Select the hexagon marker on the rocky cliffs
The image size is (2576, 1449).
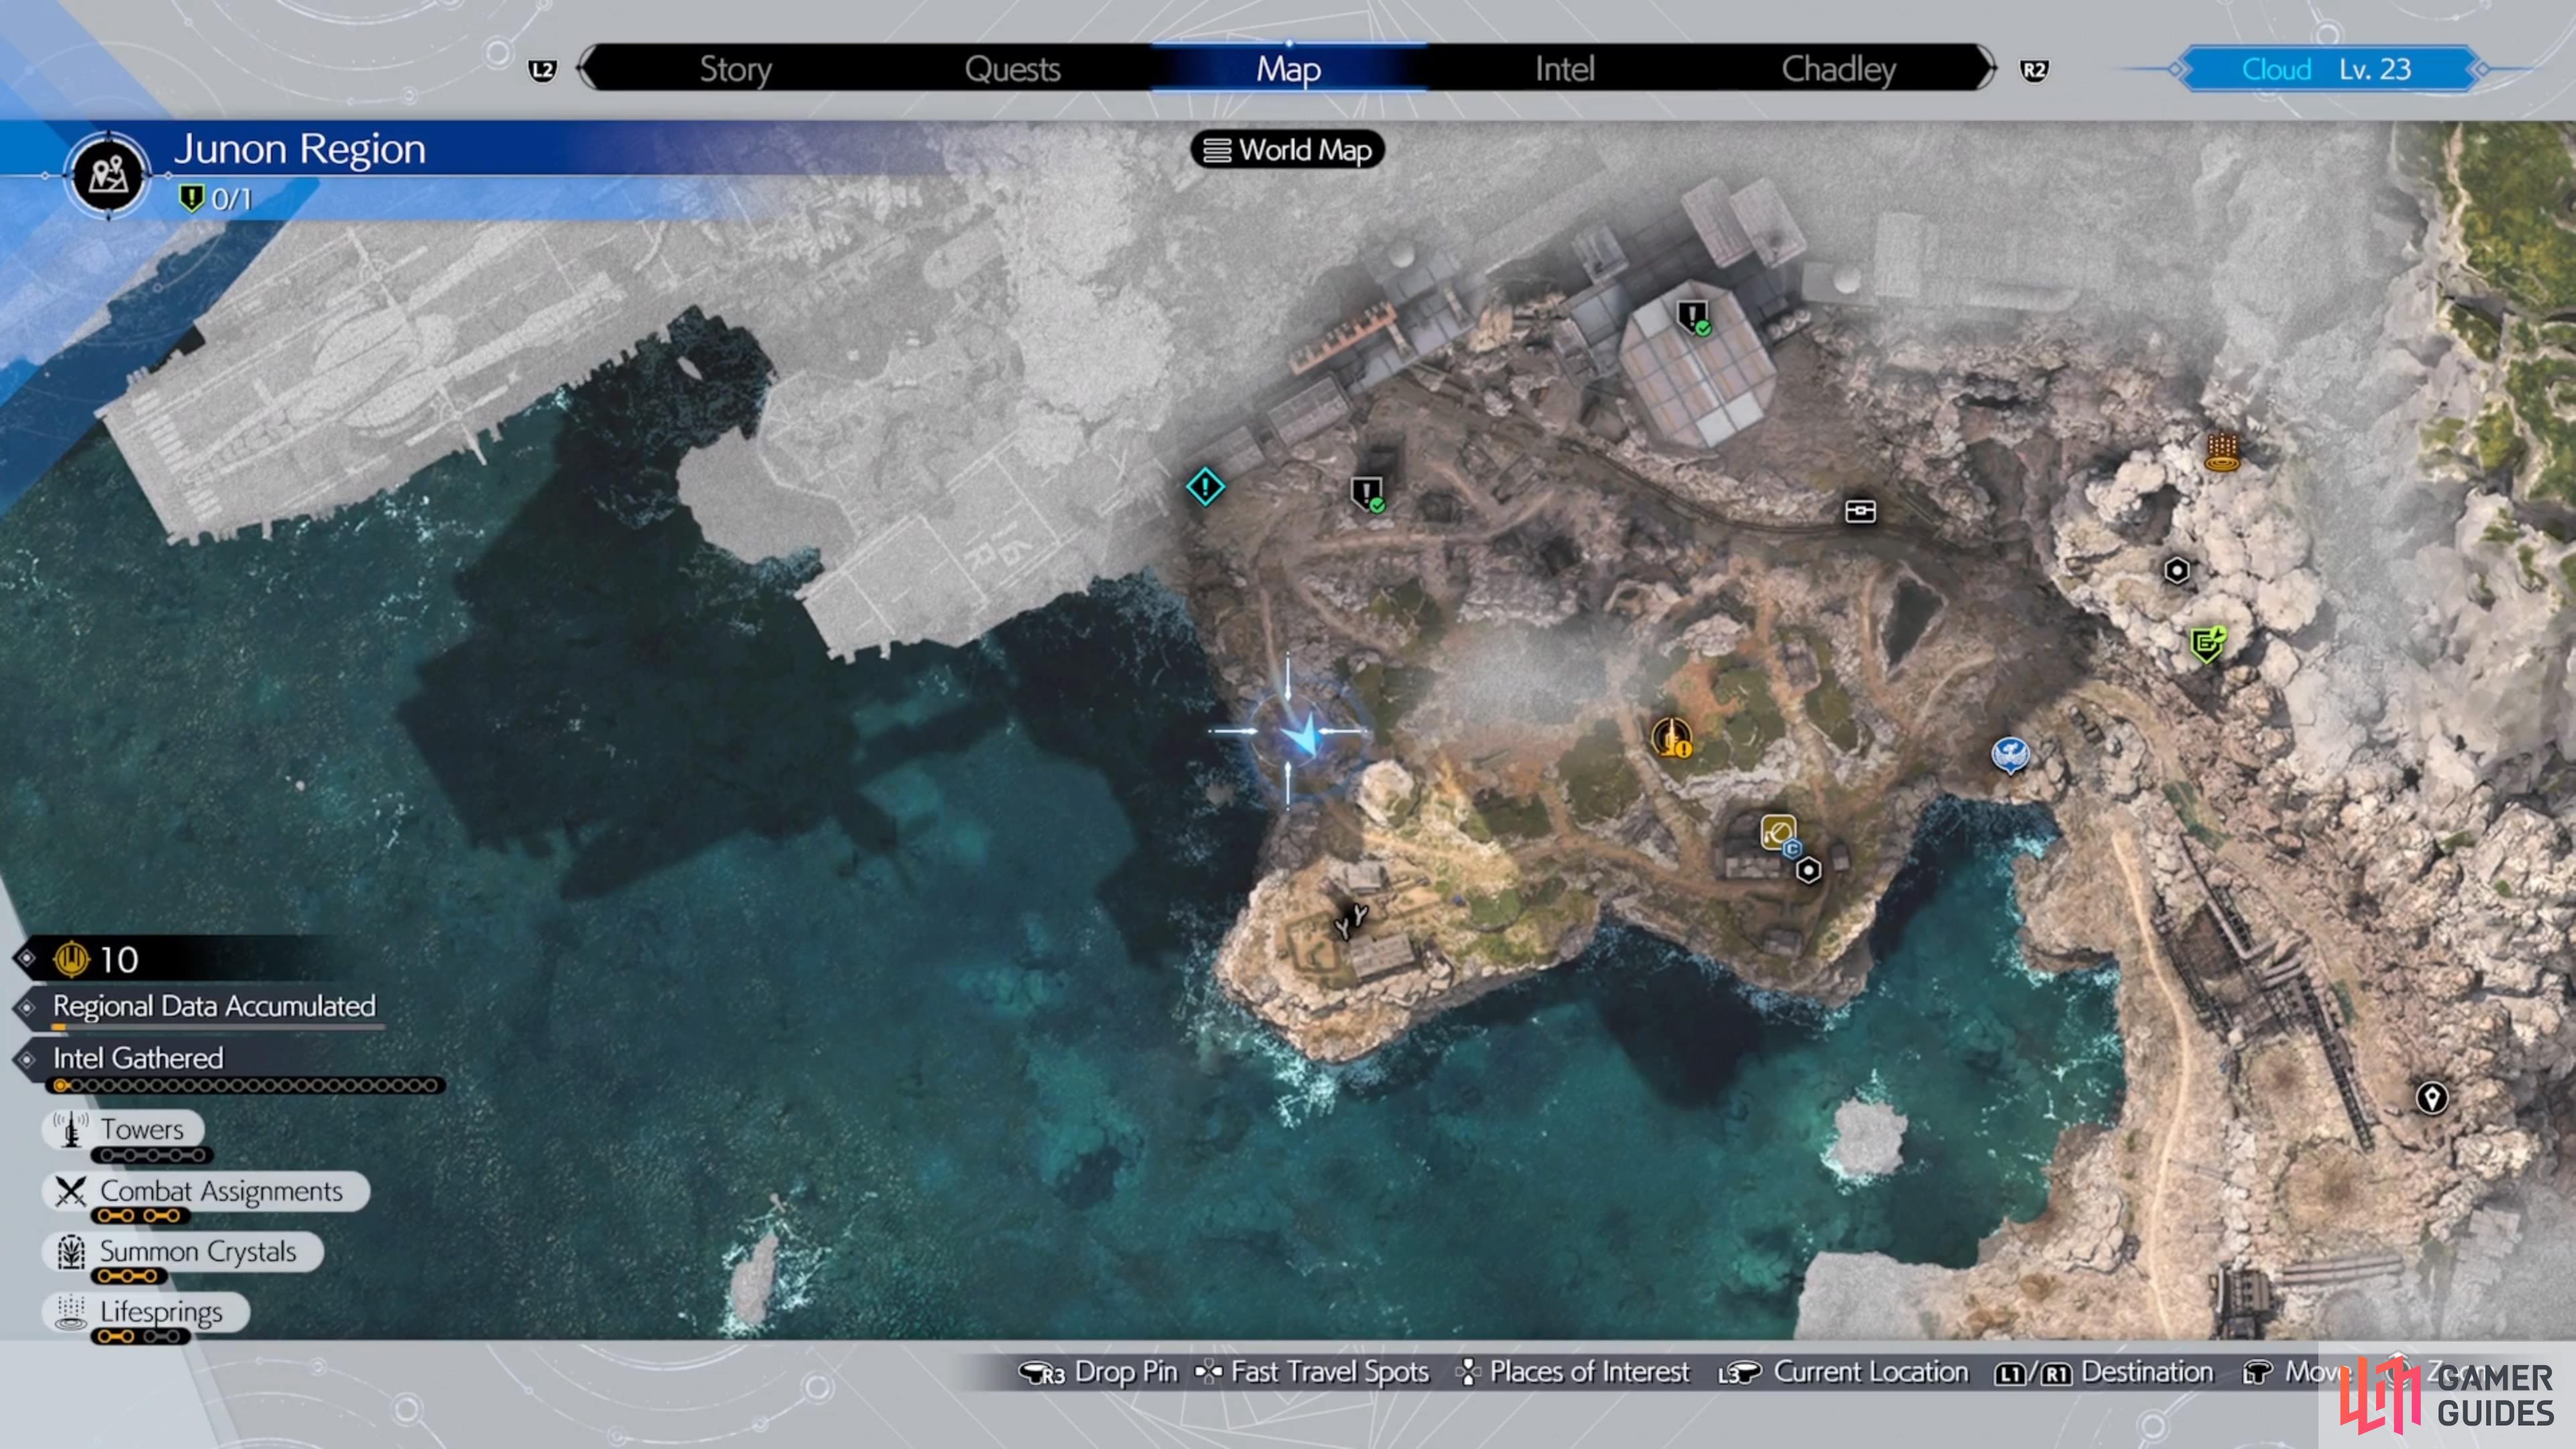2176,571
